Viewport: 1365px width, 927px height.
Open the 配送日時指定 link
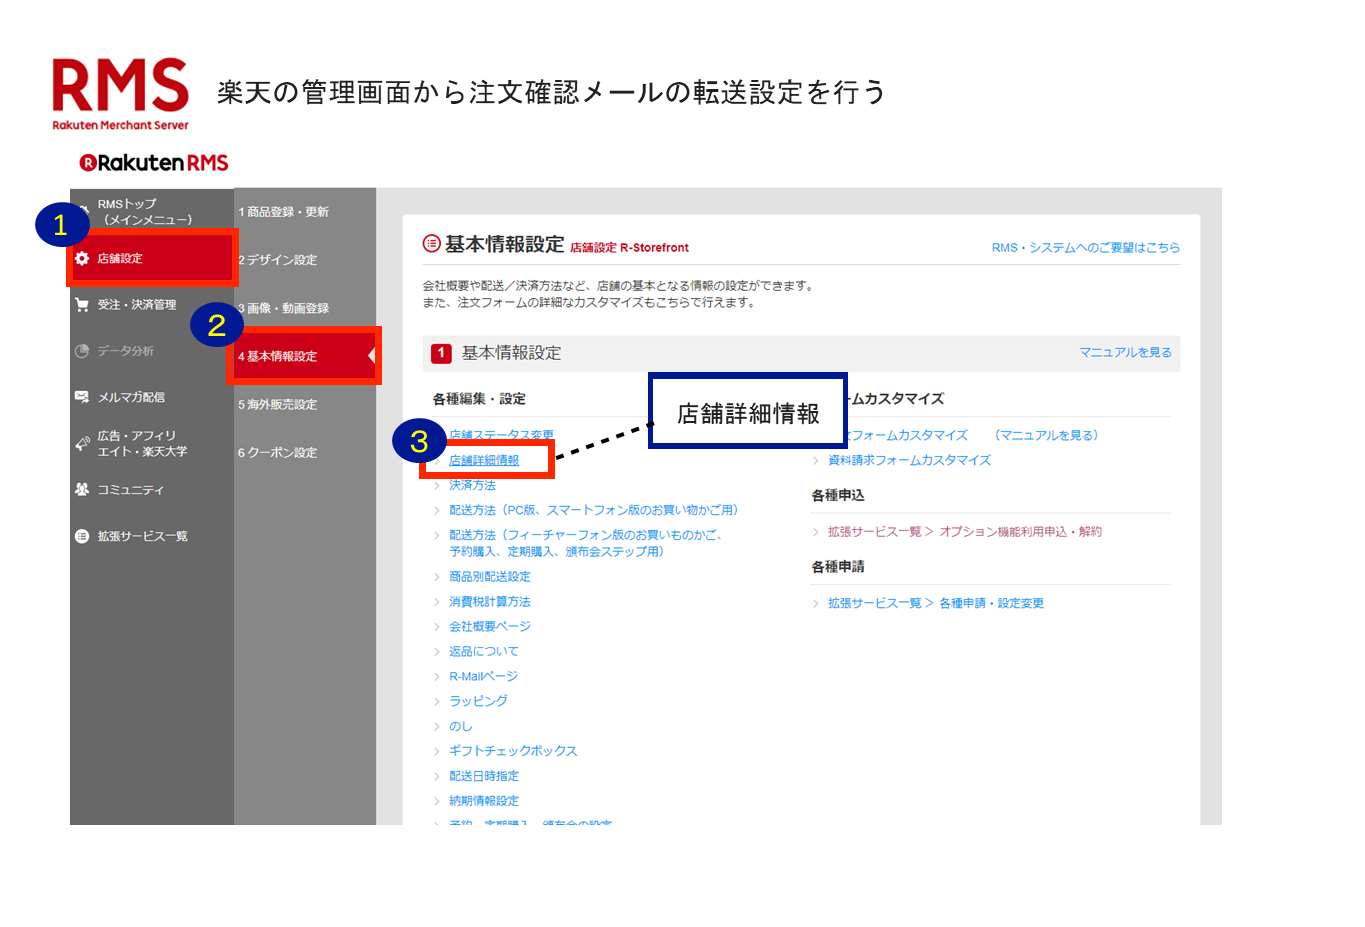[x=484, y=776]
